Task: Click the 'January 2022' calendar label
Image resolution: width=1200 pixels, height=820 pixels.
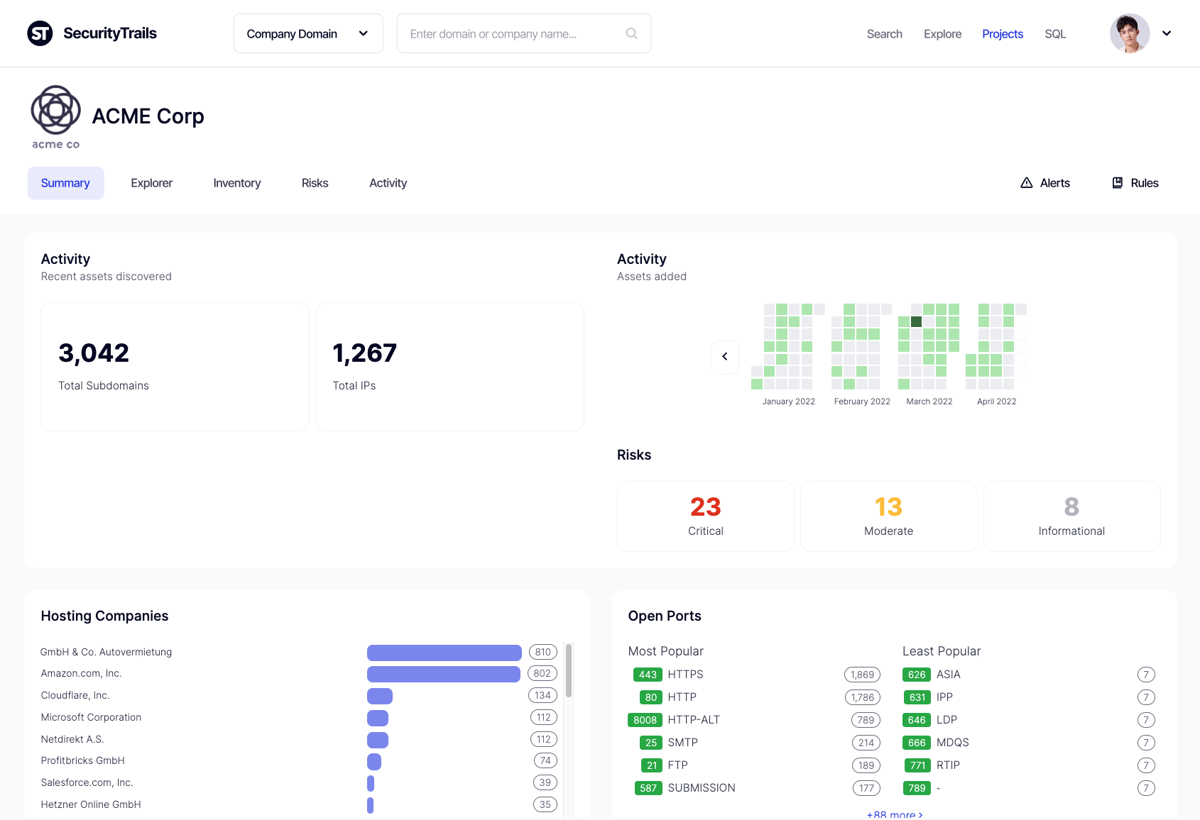Action: click(x=789, y=401)
